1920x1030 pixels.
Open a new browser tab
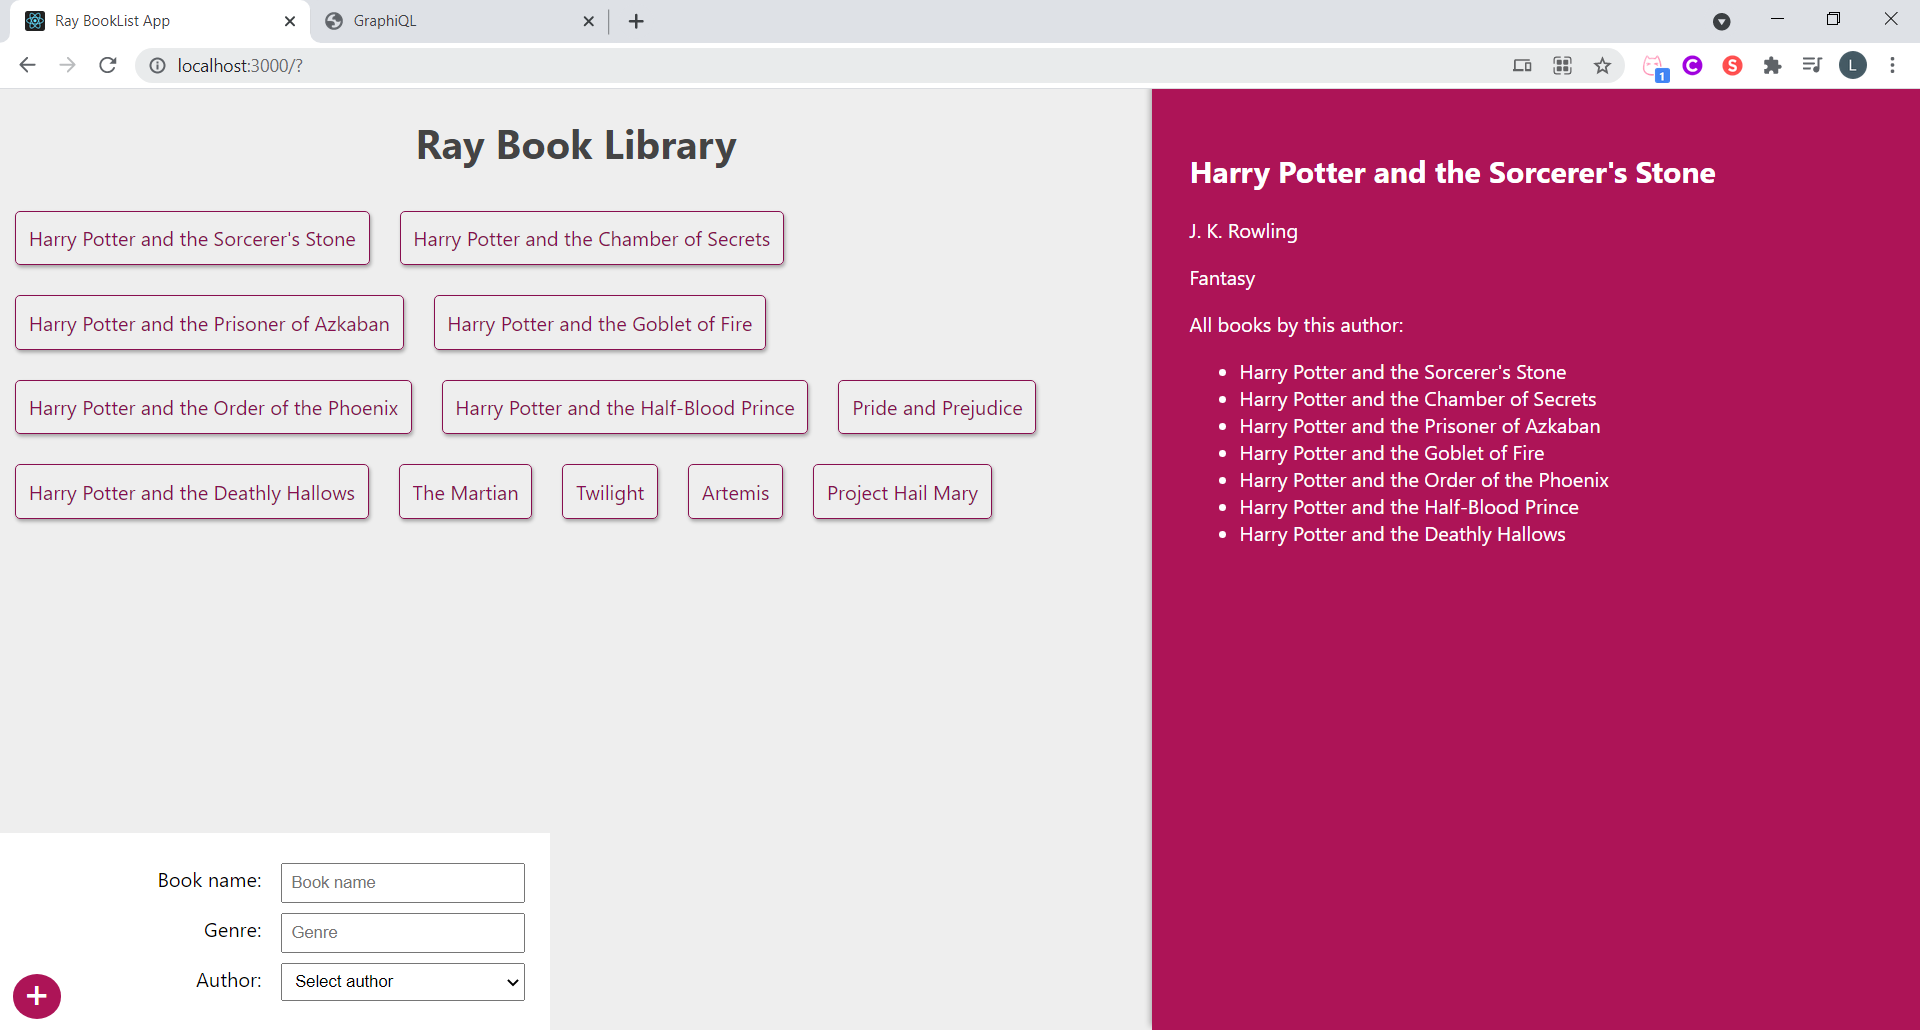636,21
